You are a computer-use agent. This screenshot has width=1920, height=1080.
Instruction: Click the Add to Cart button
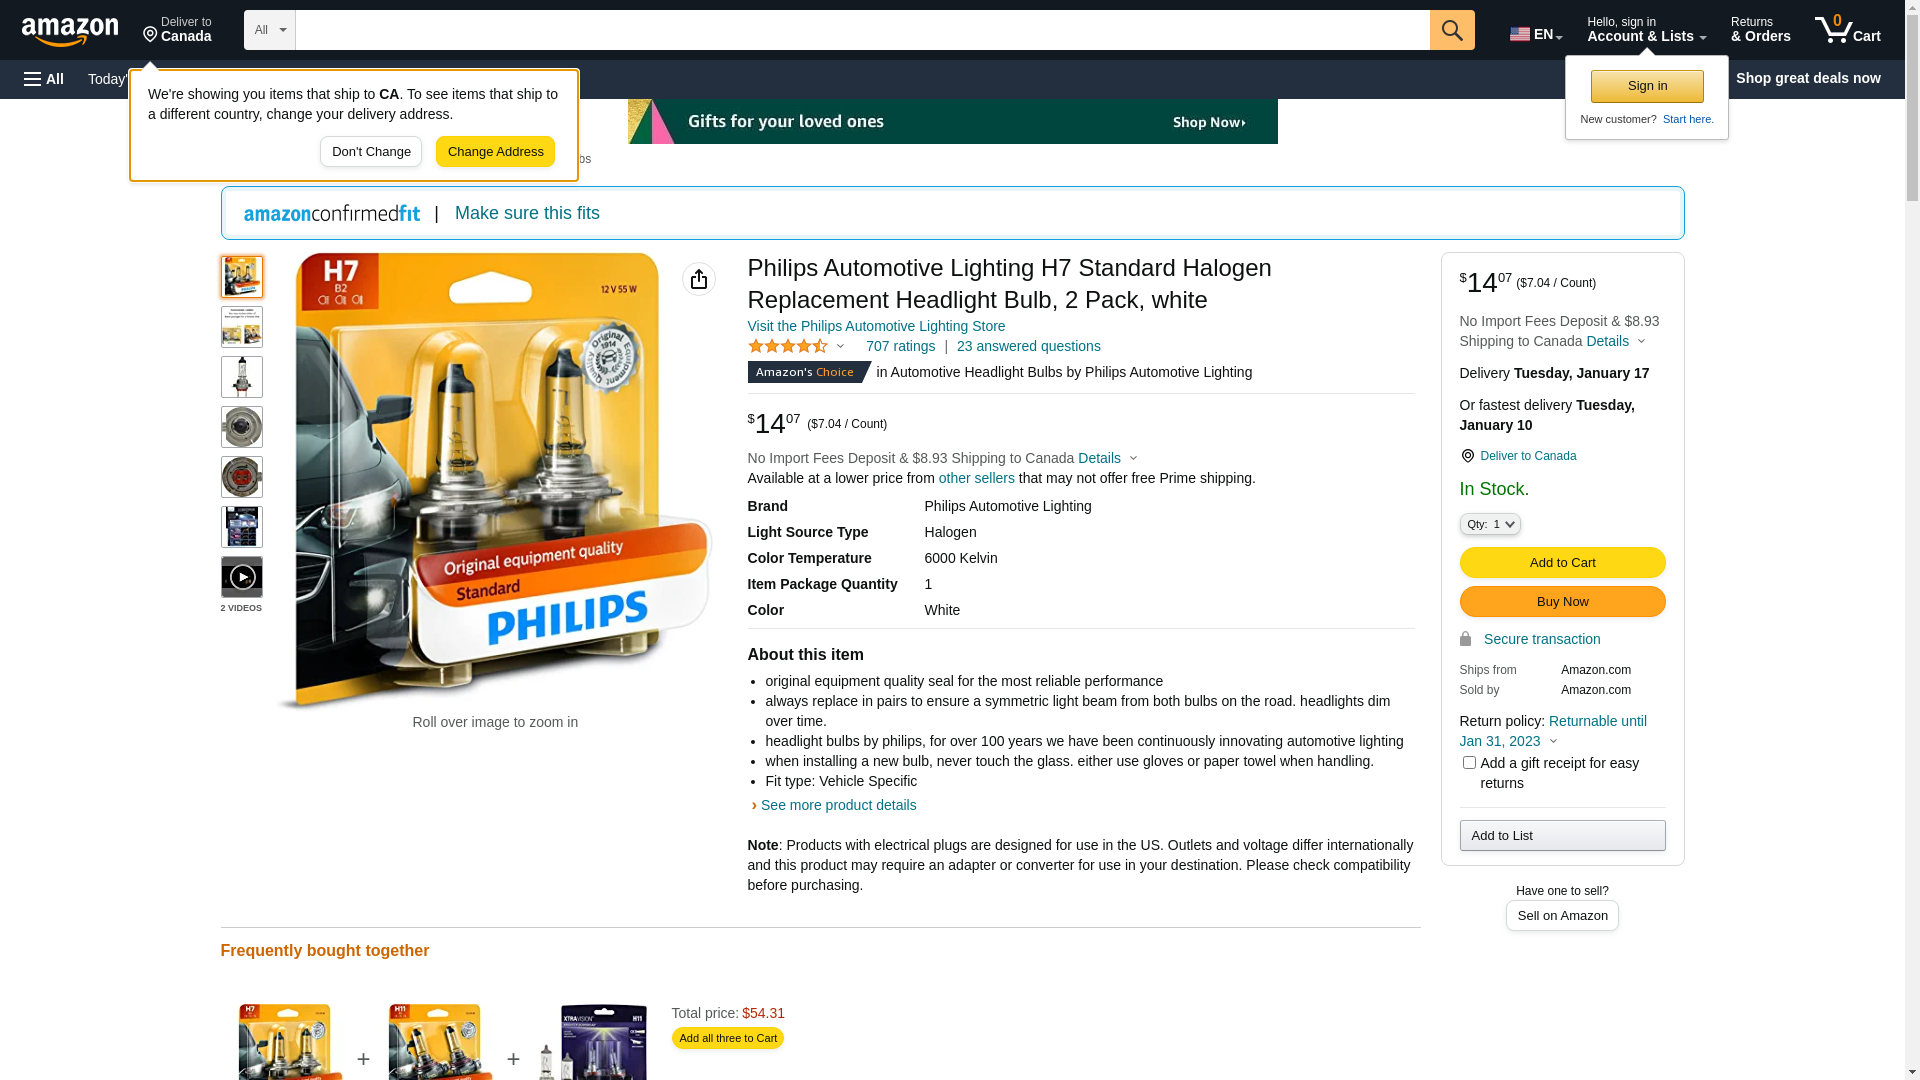tap(1562, 562)
